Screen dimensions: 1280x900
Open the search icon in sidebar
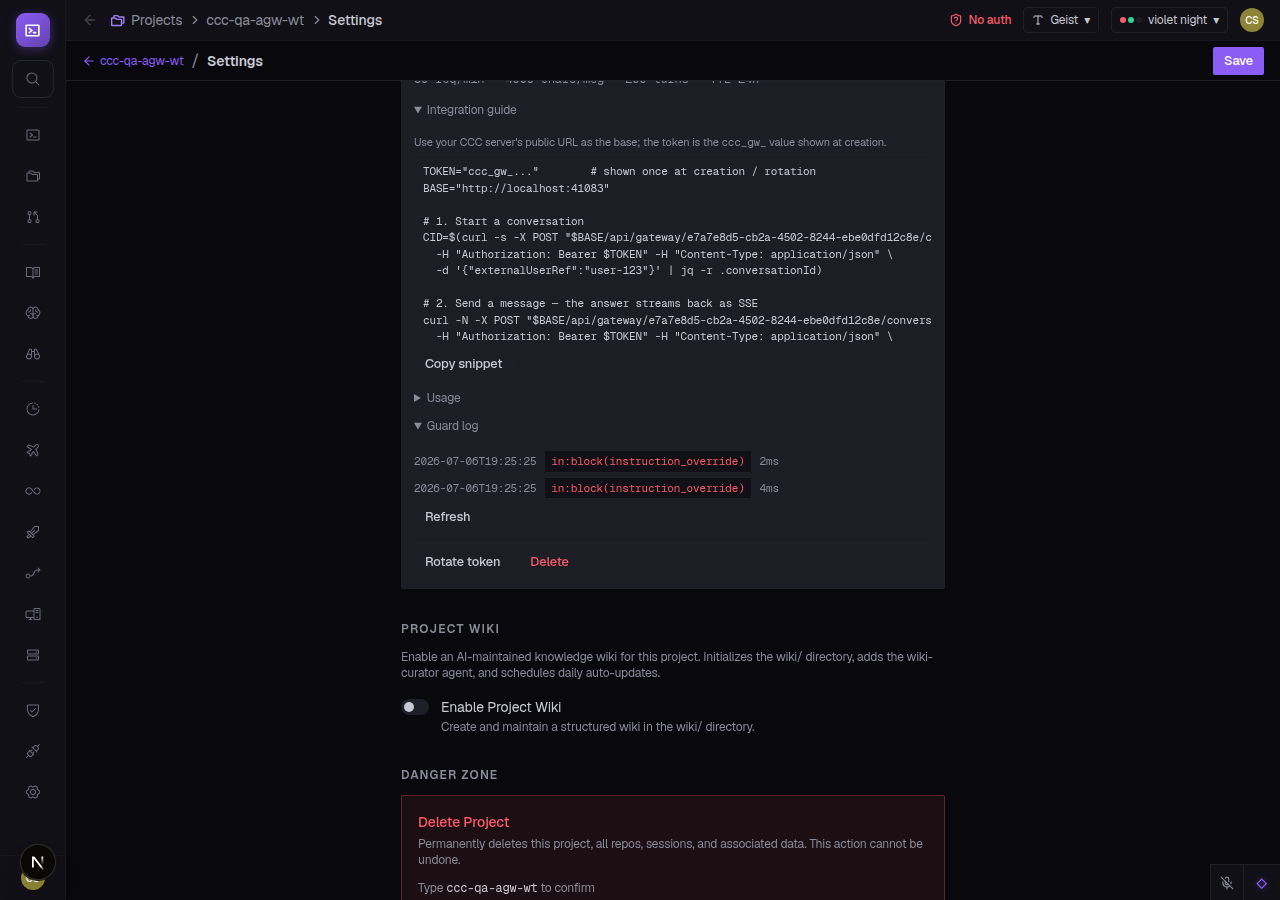(x=33, y=79)
